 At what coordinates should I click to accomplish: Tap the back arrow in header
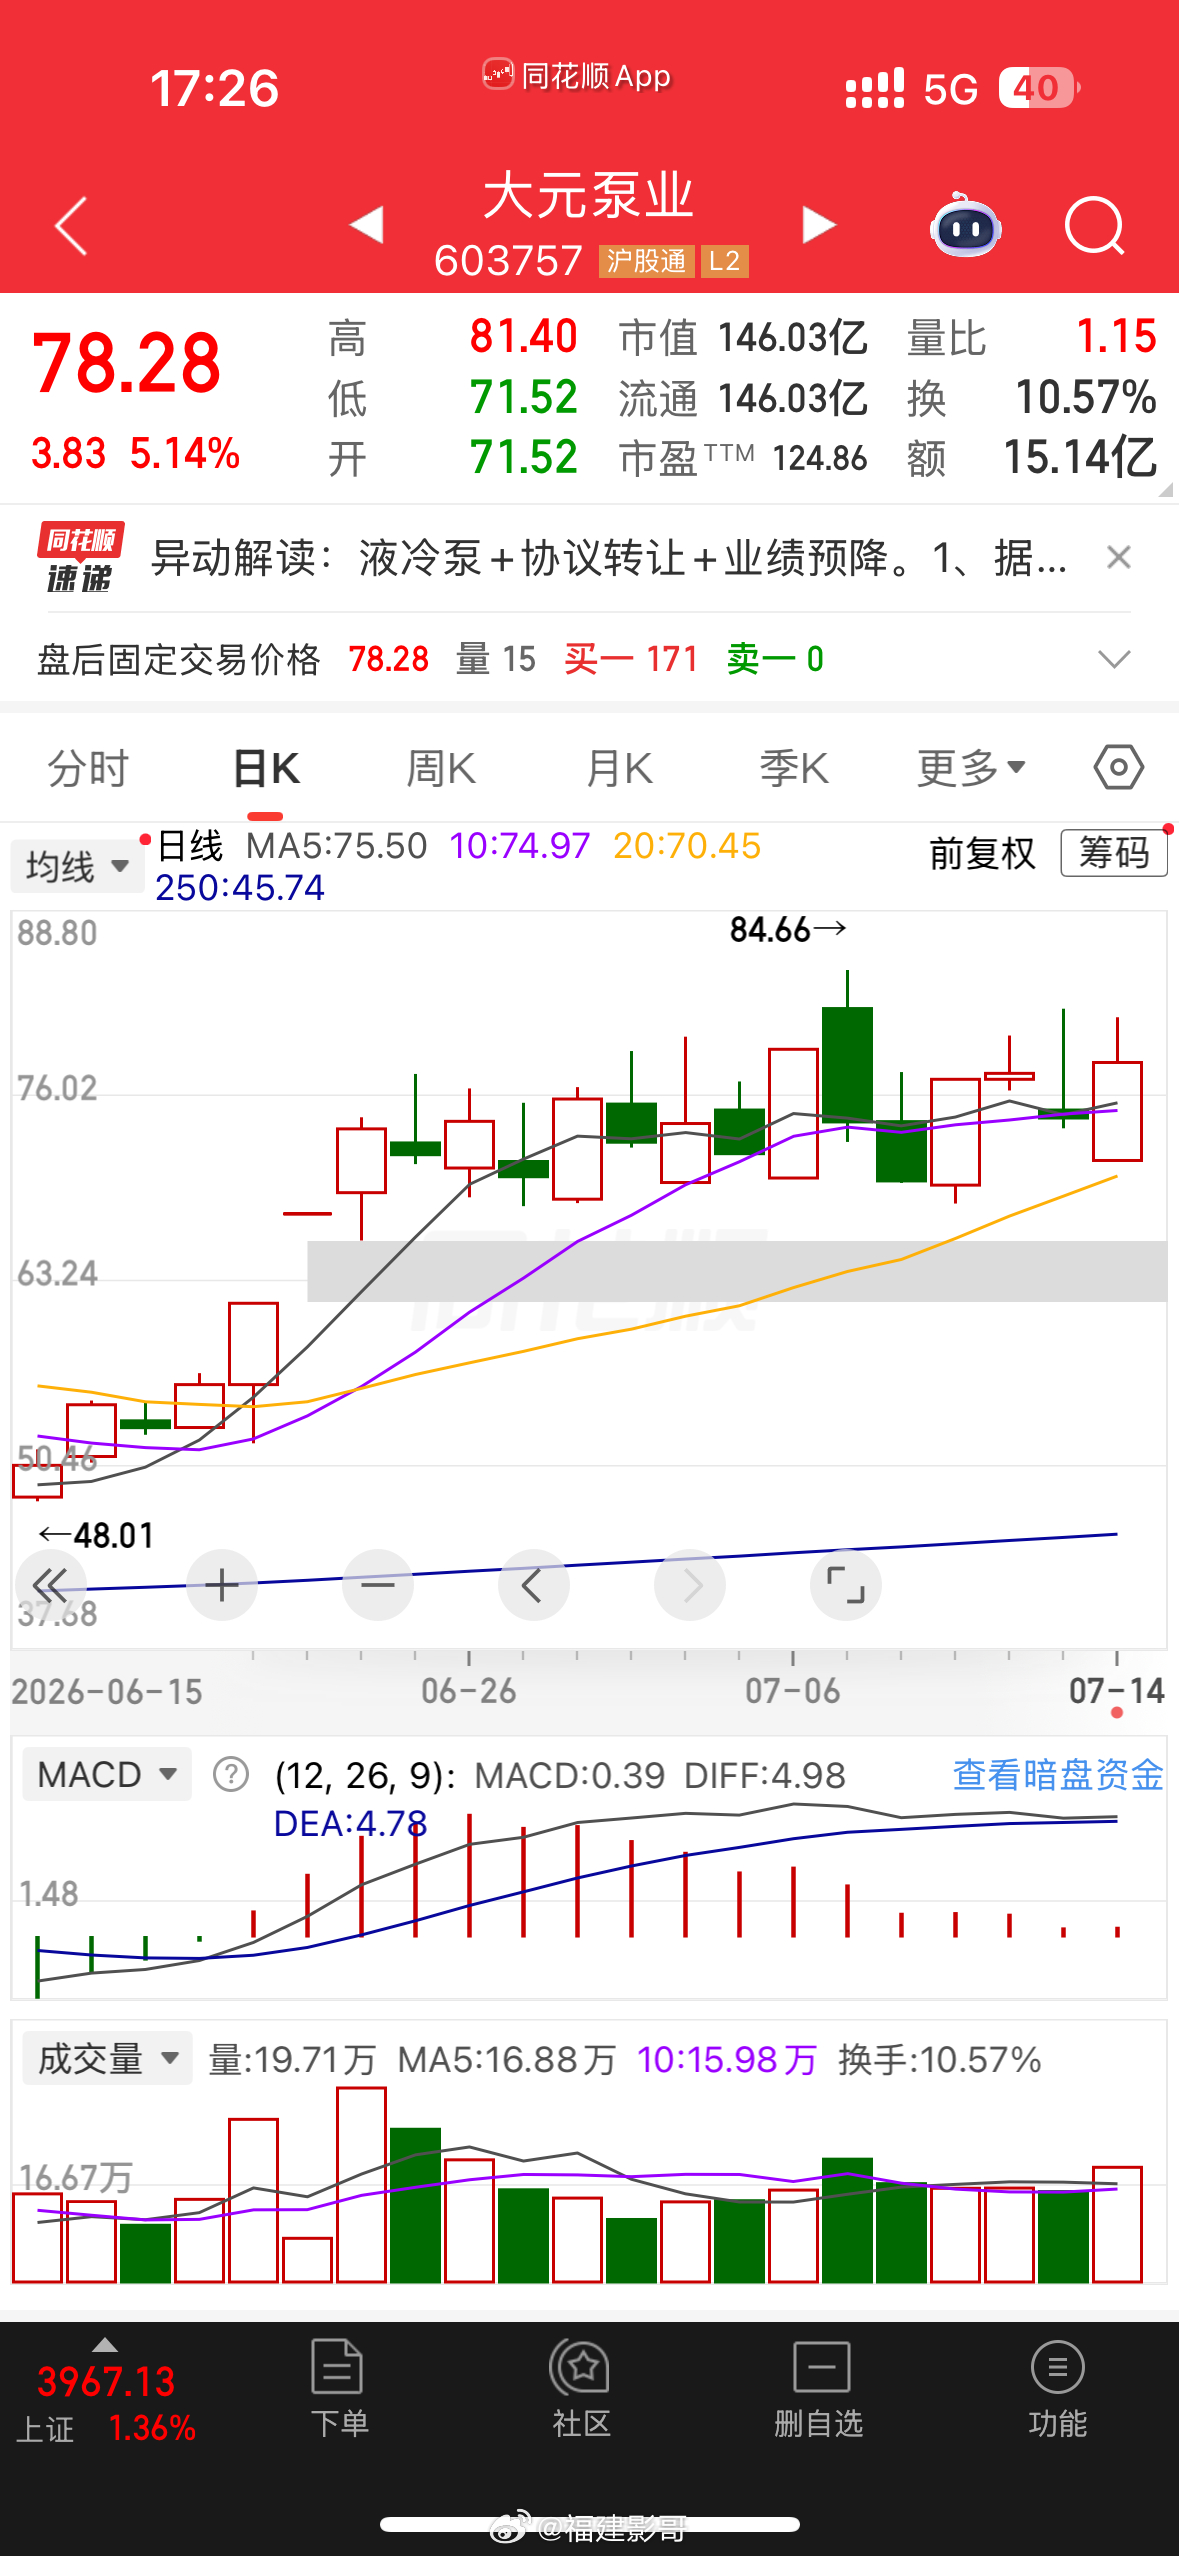[71, 225]
